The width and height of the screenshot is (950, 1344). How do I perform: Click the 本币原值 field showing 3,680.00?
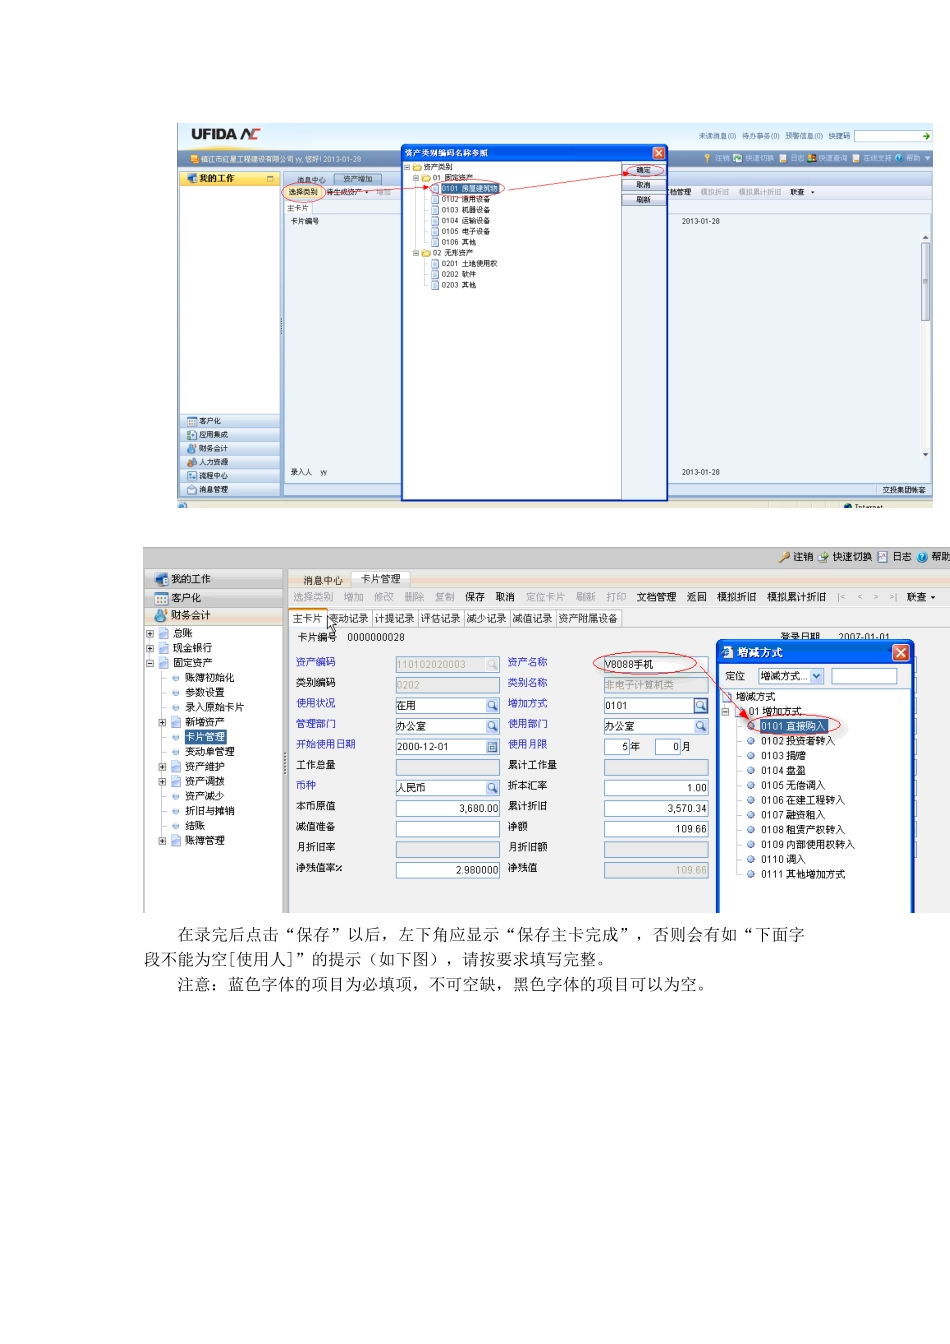pyautogui.click(x=448, y=808)
